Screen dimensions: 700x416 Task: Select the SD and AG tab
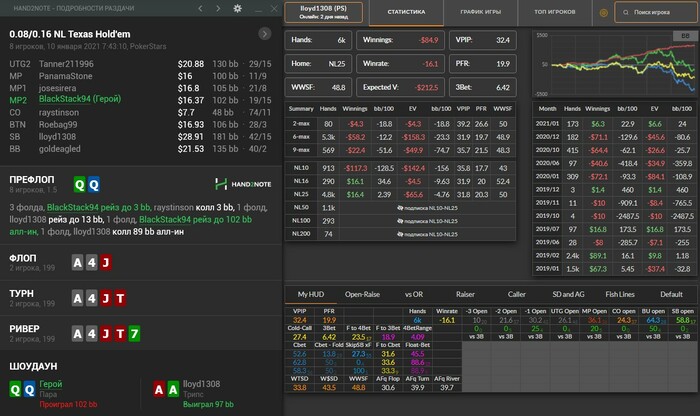568,294
